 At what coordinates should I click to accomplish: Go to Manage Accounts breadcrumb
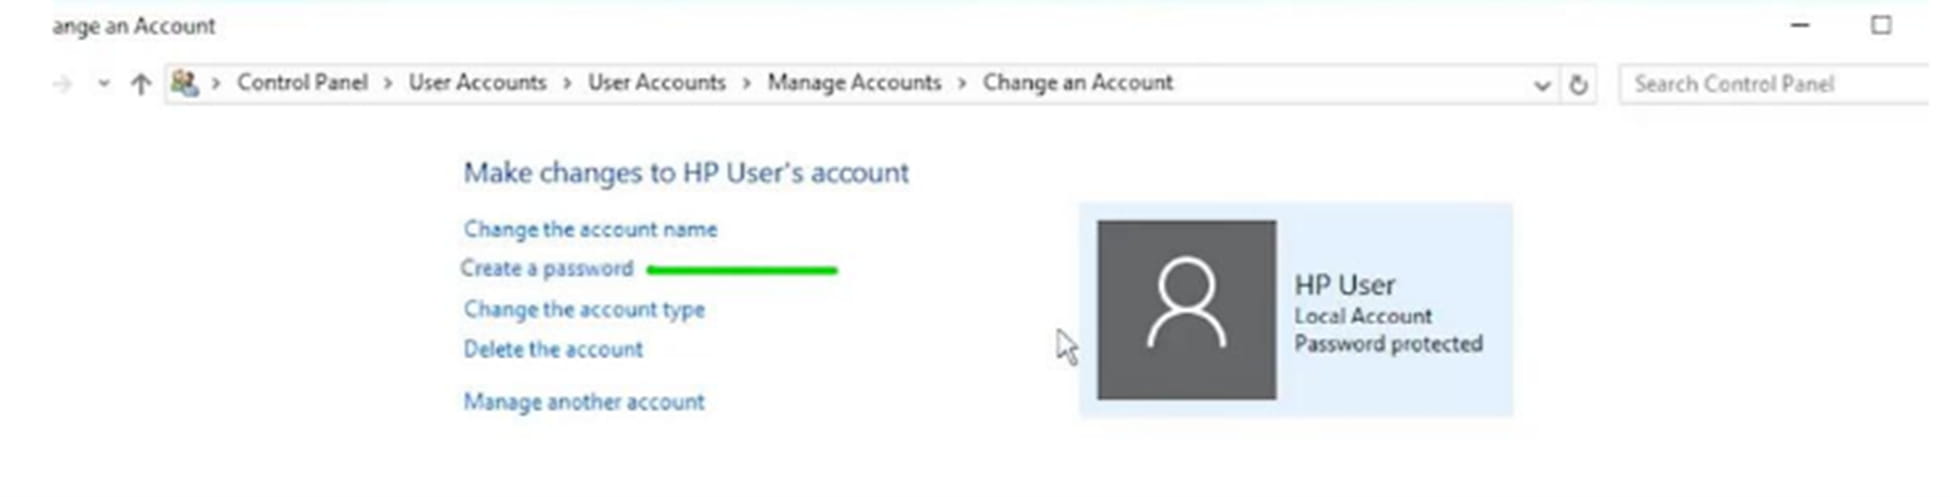[854, 83]
